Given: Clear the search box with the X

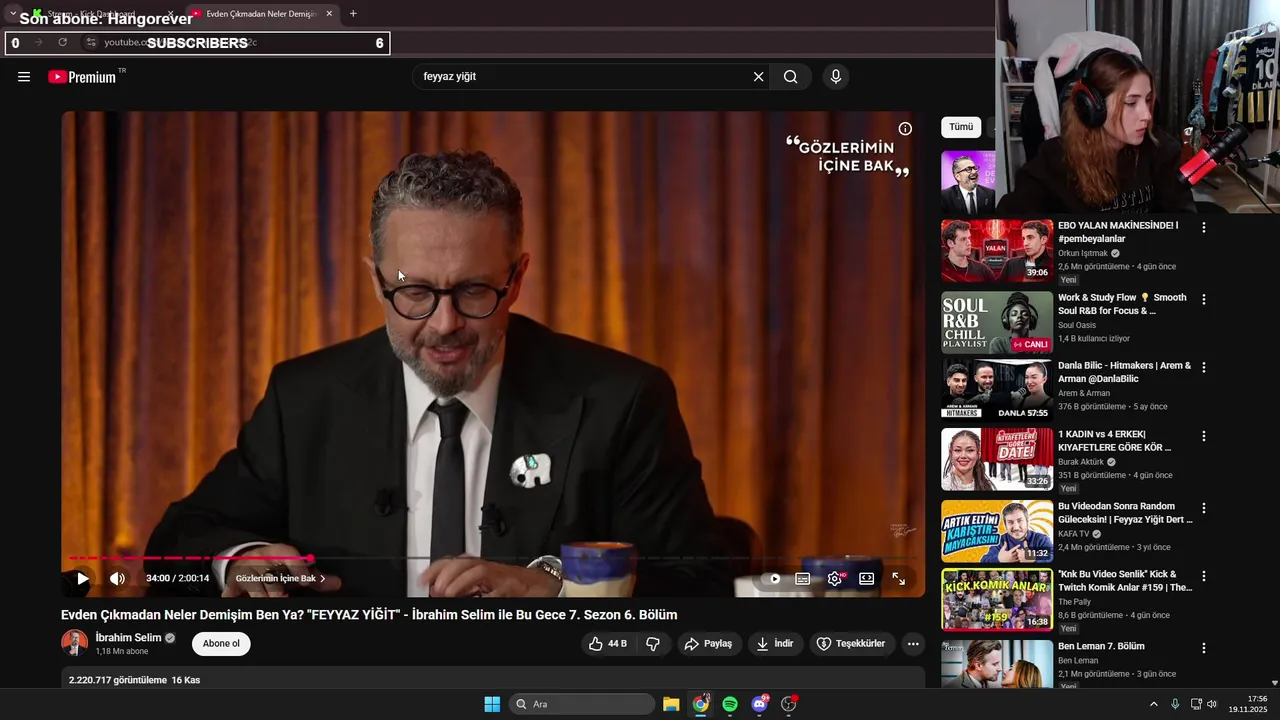Looking at the screenshot, I should pos(758,77).
